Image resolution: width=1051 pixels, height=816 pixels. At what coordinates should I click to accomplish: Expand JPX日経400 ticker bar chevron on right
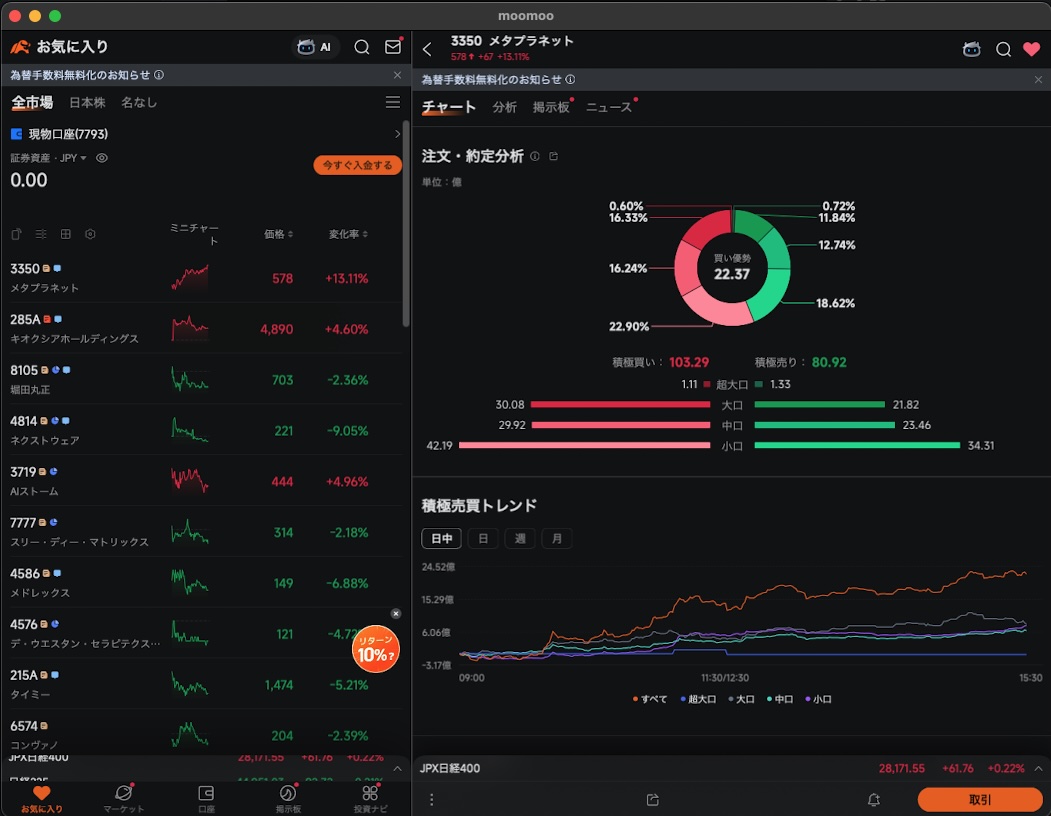pyautogui.click(x=1038, y=768)
